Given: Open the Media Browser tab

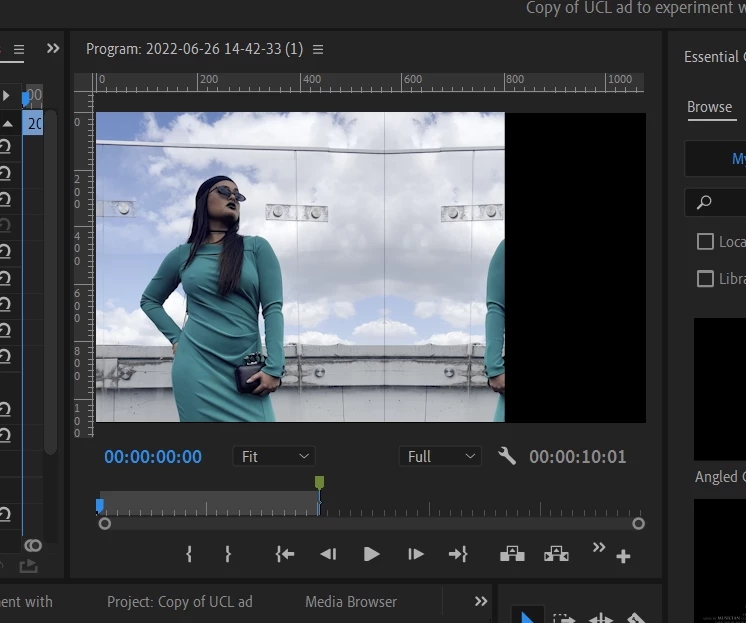Looking at the screenshot, I should tap(351, 602).
